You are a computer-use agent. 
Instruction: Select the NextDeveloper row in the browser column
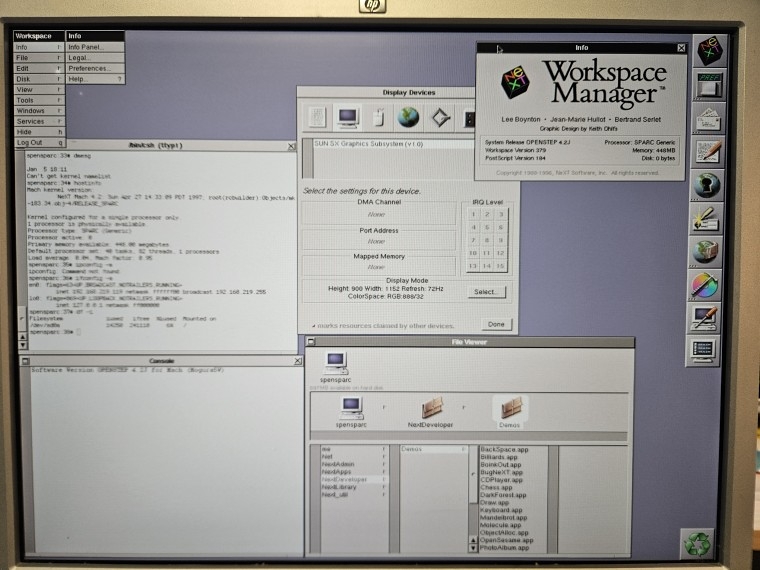(354, 479)
